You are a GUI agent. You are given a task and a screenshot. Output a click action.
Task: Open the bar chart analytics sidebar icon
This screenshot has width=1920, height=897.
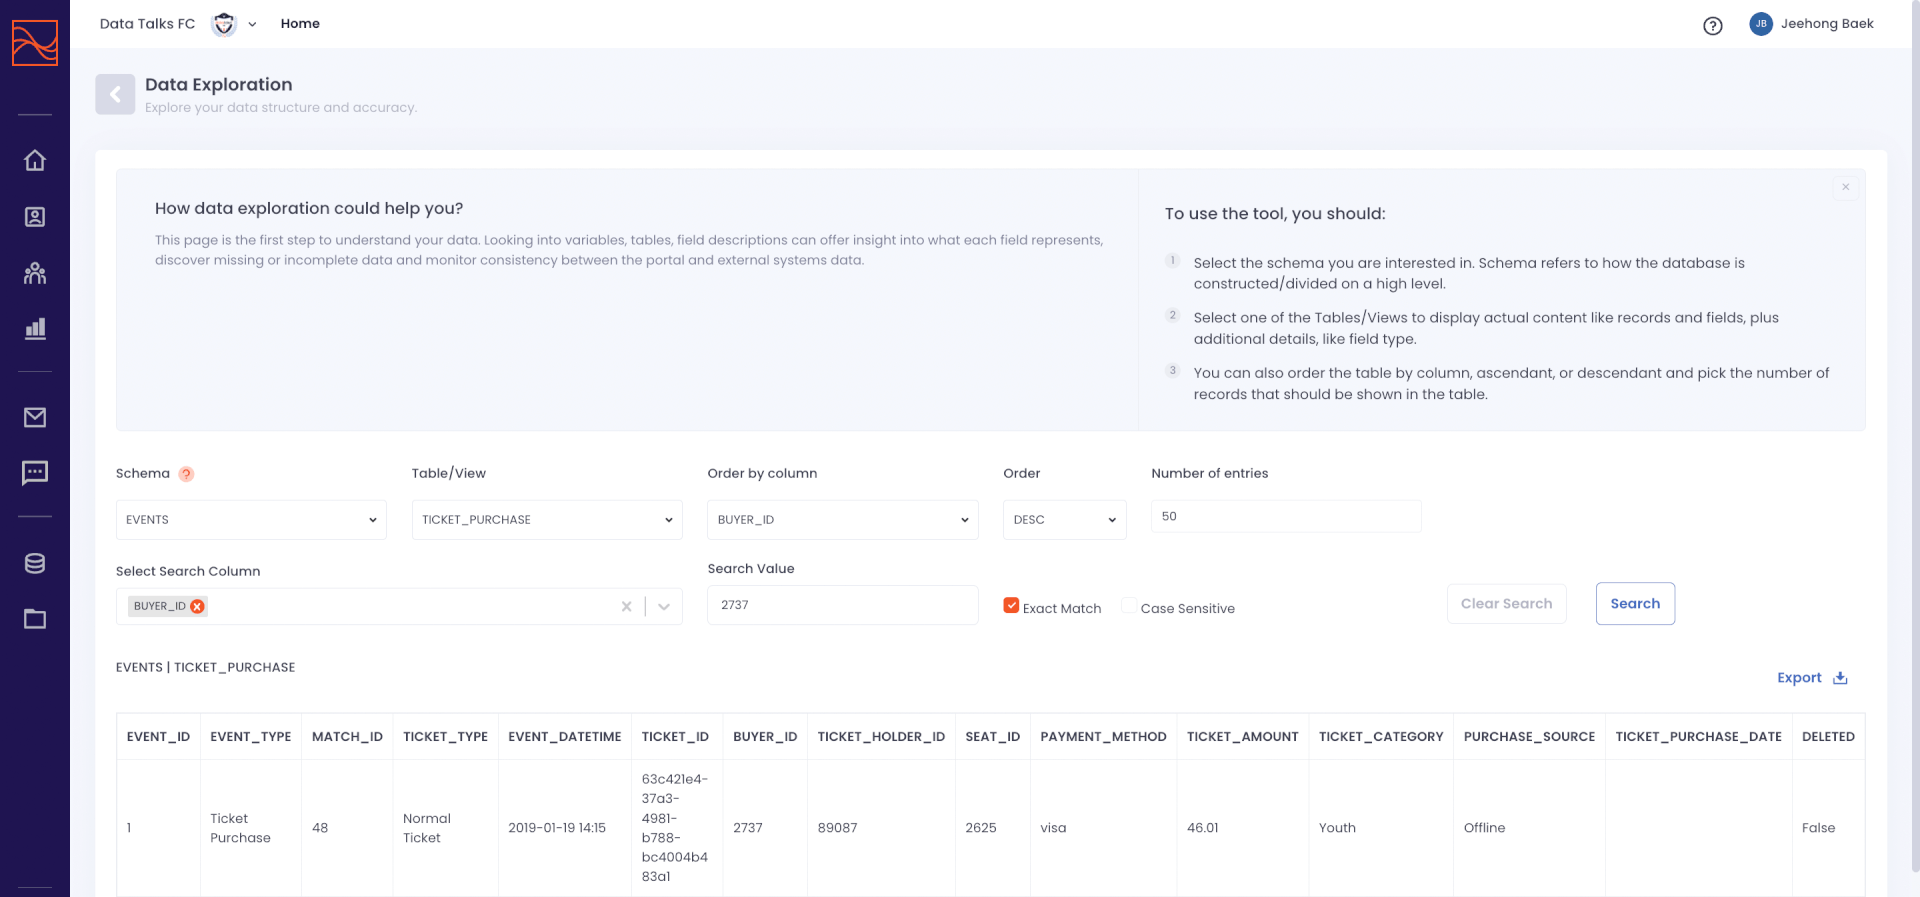point(35,329)
